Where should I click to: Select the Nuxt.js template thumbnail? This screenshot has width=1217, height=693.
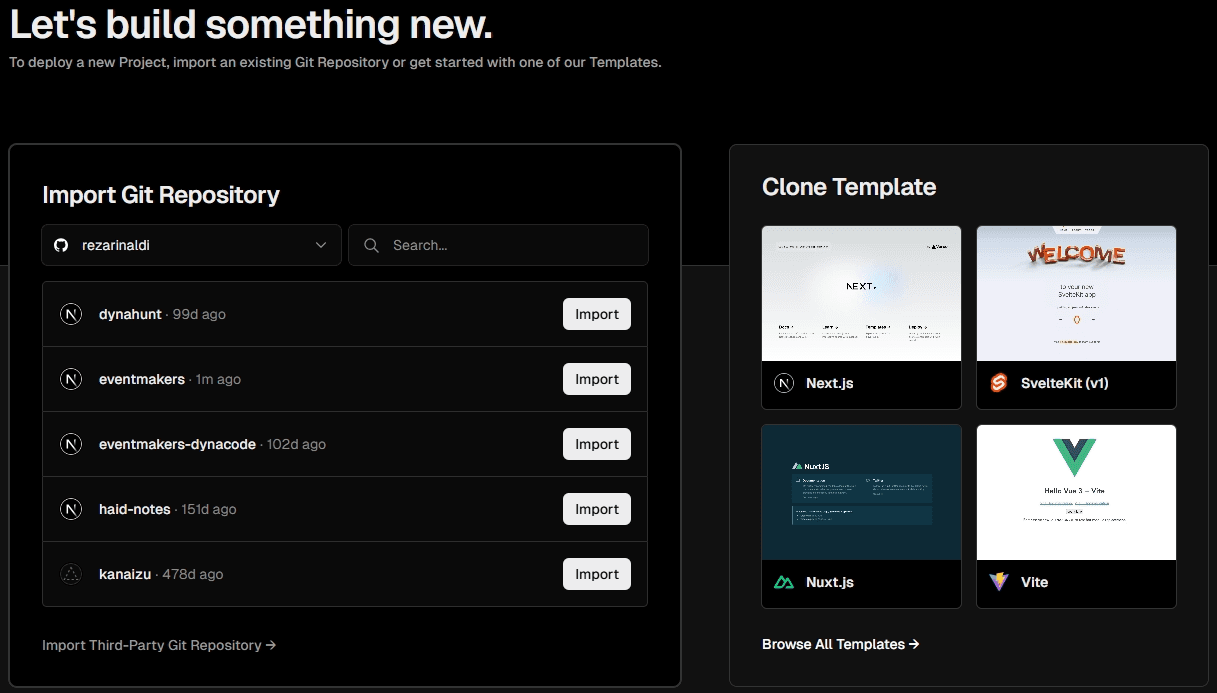(x=861, y=492)
